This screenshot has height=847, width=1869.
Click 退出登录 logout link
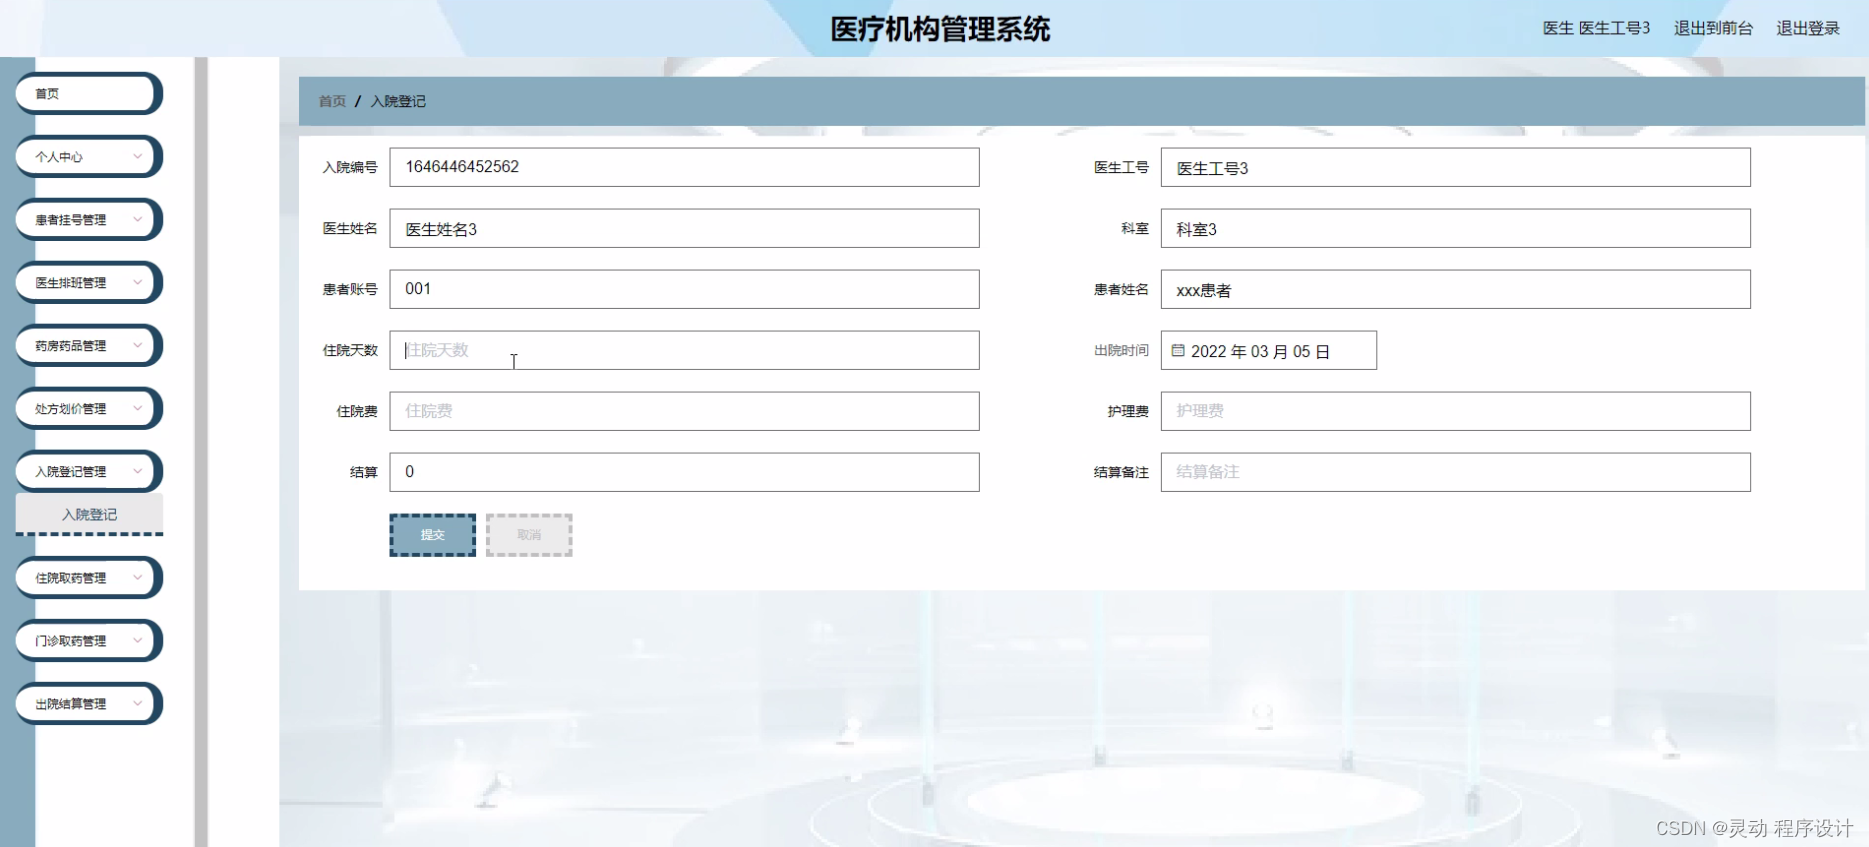pos(1807,28)
